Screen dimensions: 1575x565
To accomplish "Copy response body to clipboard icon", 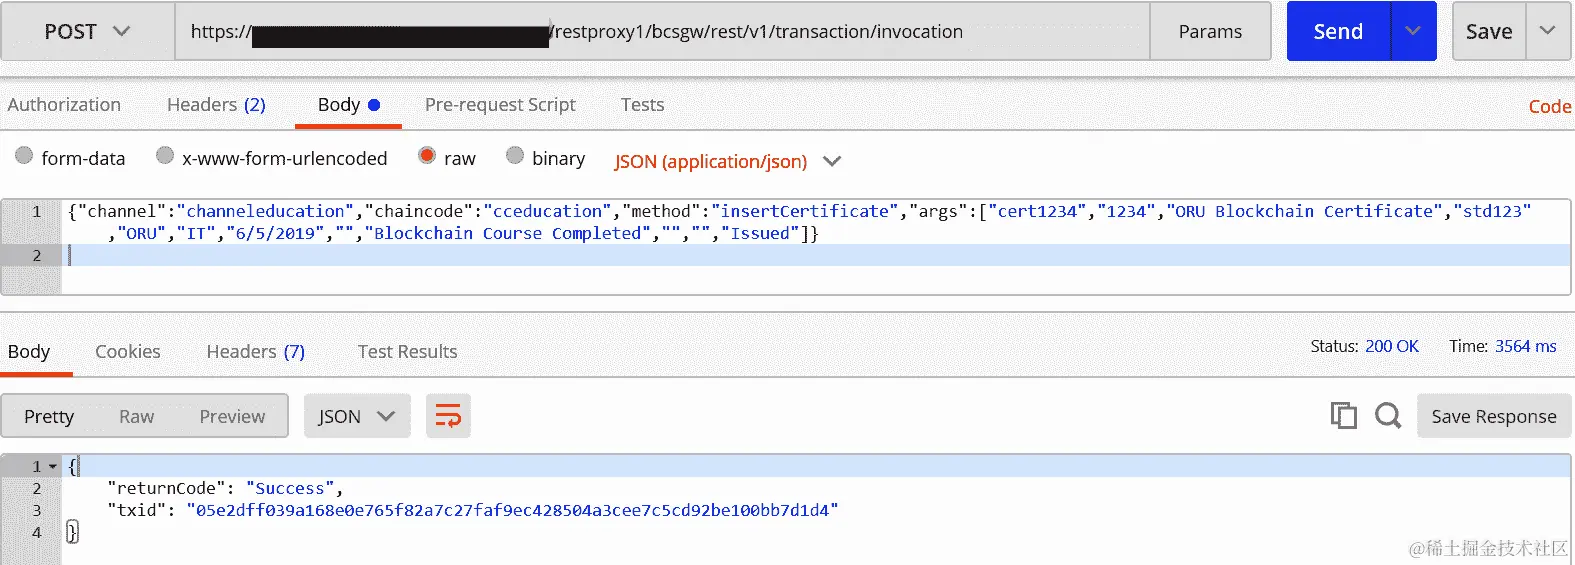I will point(1343,415).
